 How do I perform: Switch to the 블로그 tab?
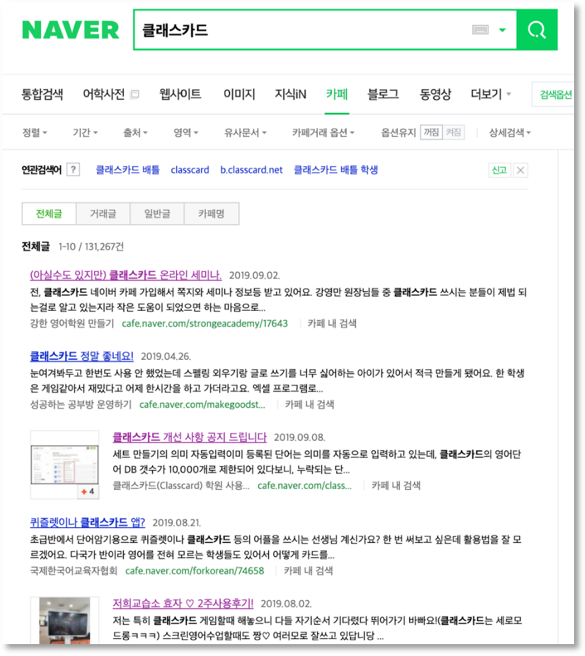click(383, 94)
